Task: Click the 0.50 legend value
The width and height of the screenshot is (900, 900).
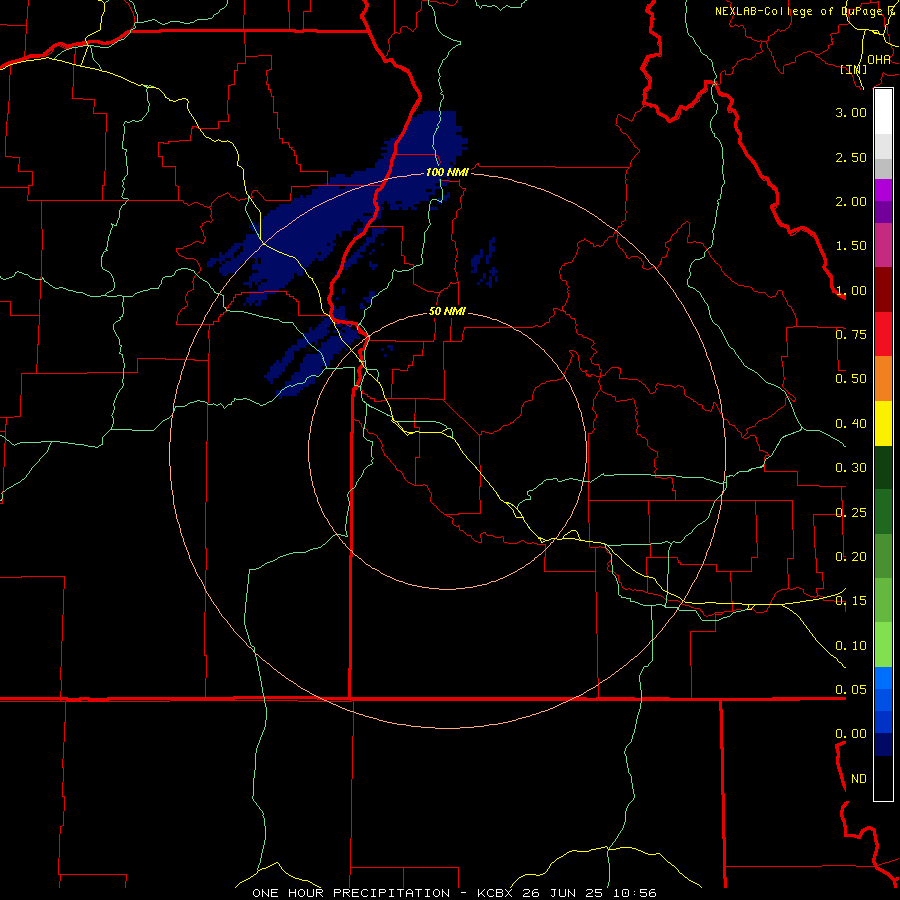Action: [851, 379]
